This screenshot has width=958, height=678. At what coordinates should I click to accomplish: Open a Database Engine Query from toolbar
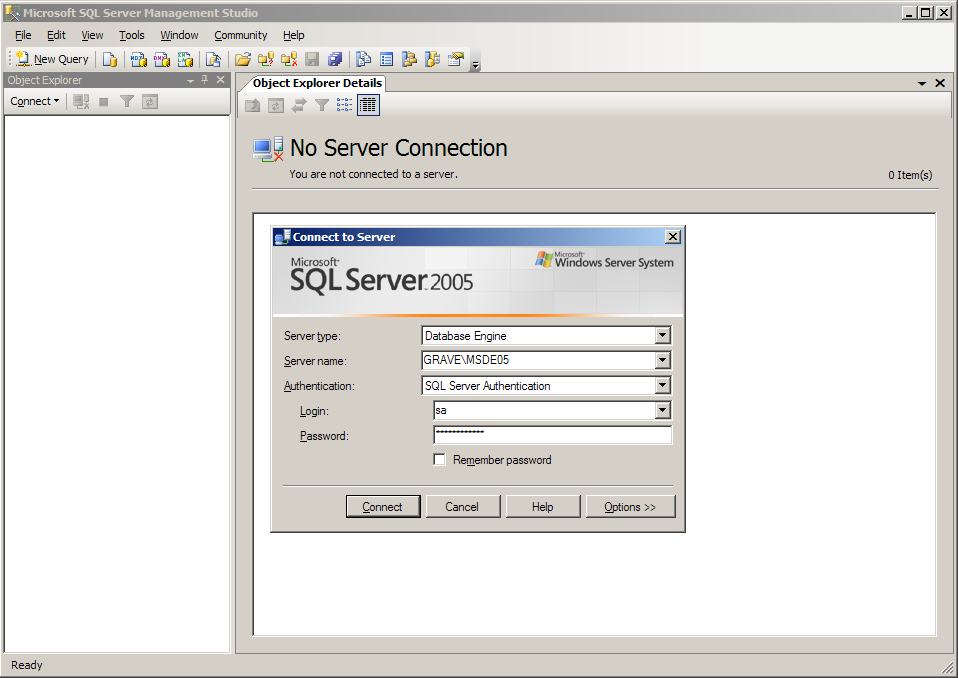110,59
